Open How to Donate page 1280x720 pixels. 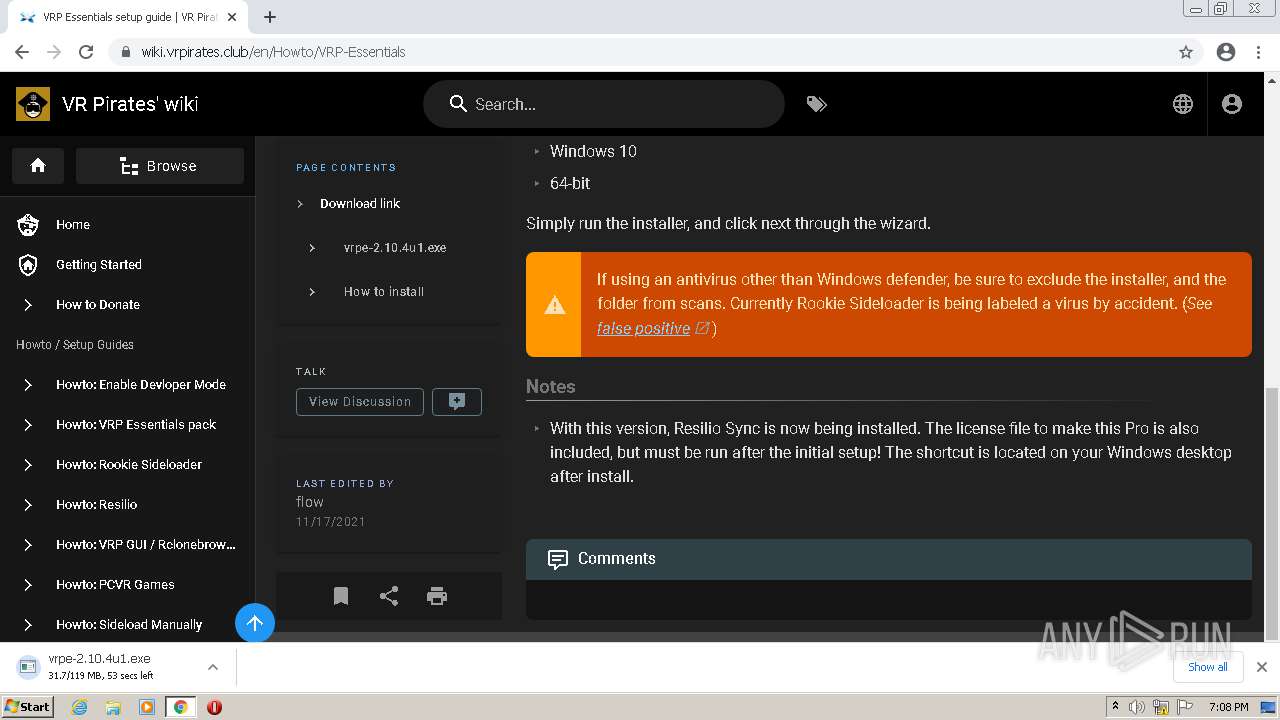pyautogui.click(x=98, y=305)
